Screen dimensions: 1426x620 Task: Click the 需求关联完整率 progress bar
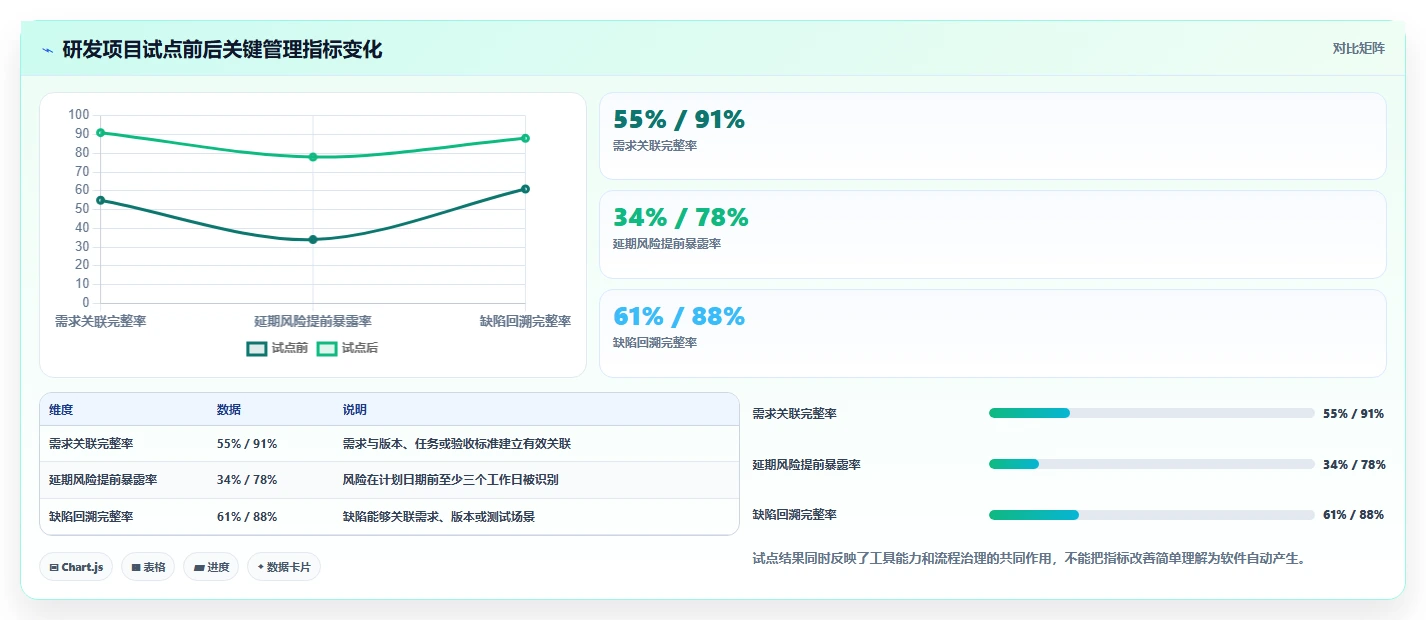pyautogui.click(x=1151, y=413)
